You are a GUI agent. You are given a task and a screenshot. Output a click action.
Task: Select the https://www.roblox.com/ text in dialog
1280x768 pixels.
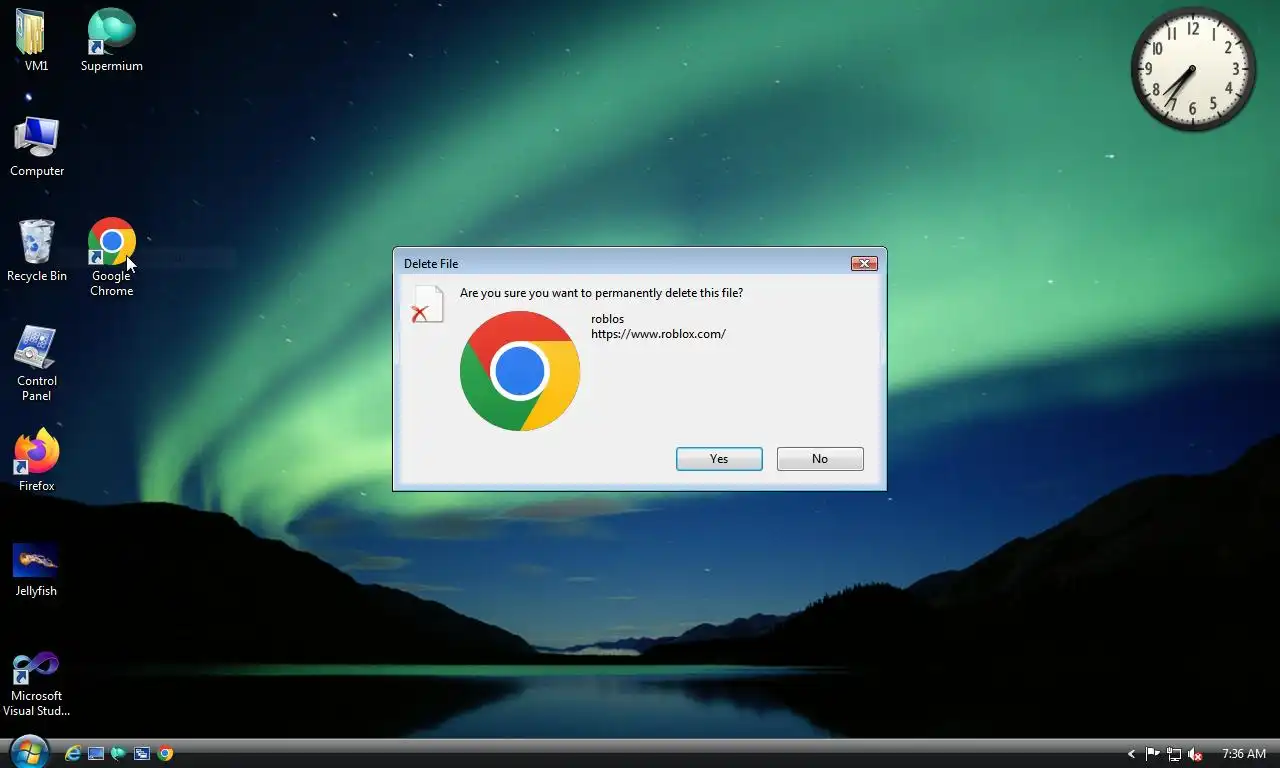pos(658,334)
